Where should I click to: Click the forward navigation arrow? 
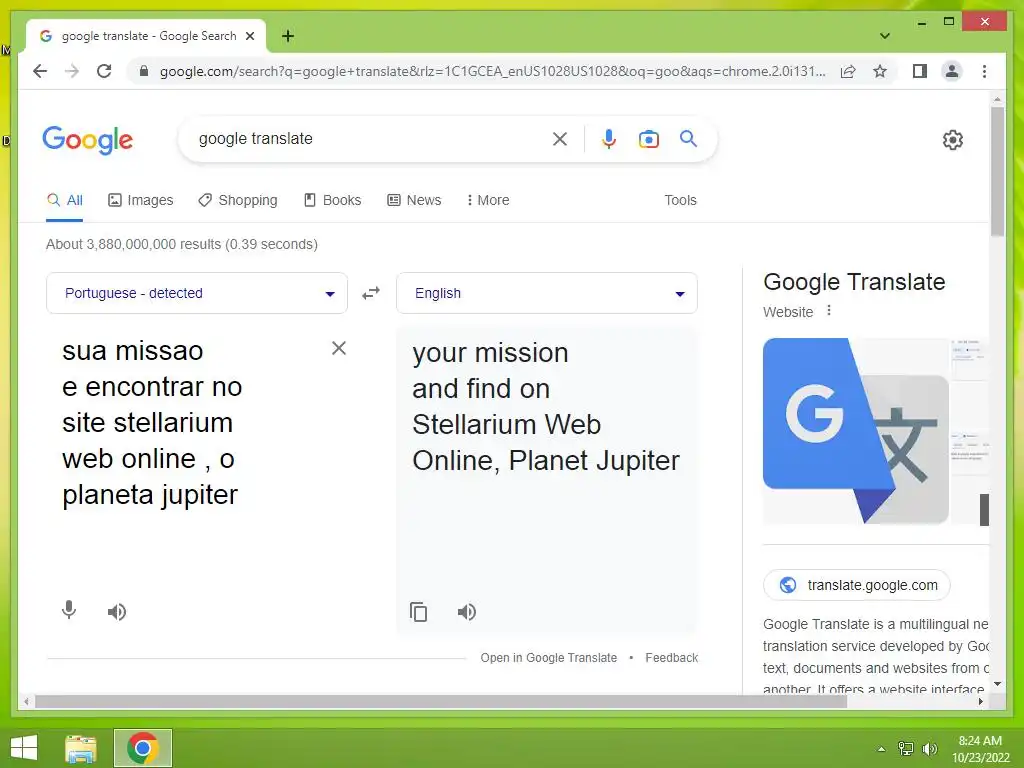point(72,71)
